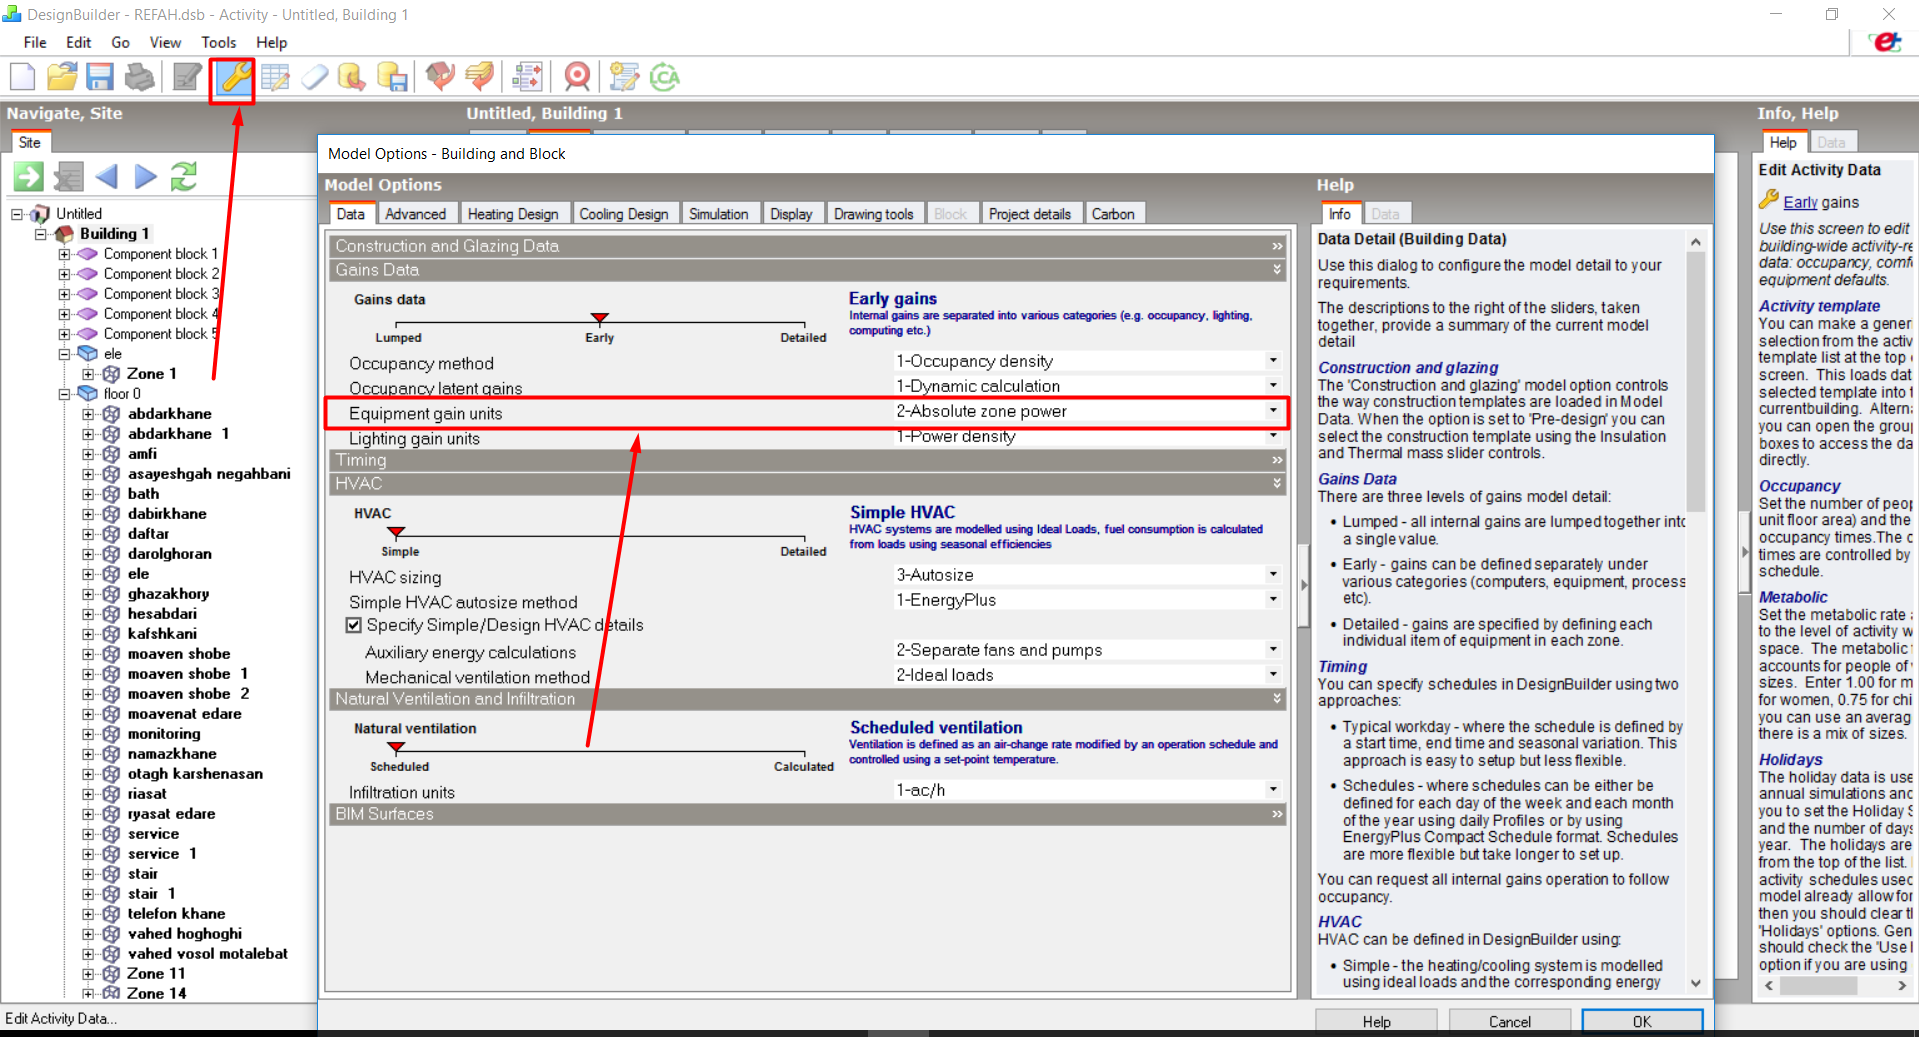Click the red target toolbar icon
1919x1037 pixels.
tap(577, 77)
